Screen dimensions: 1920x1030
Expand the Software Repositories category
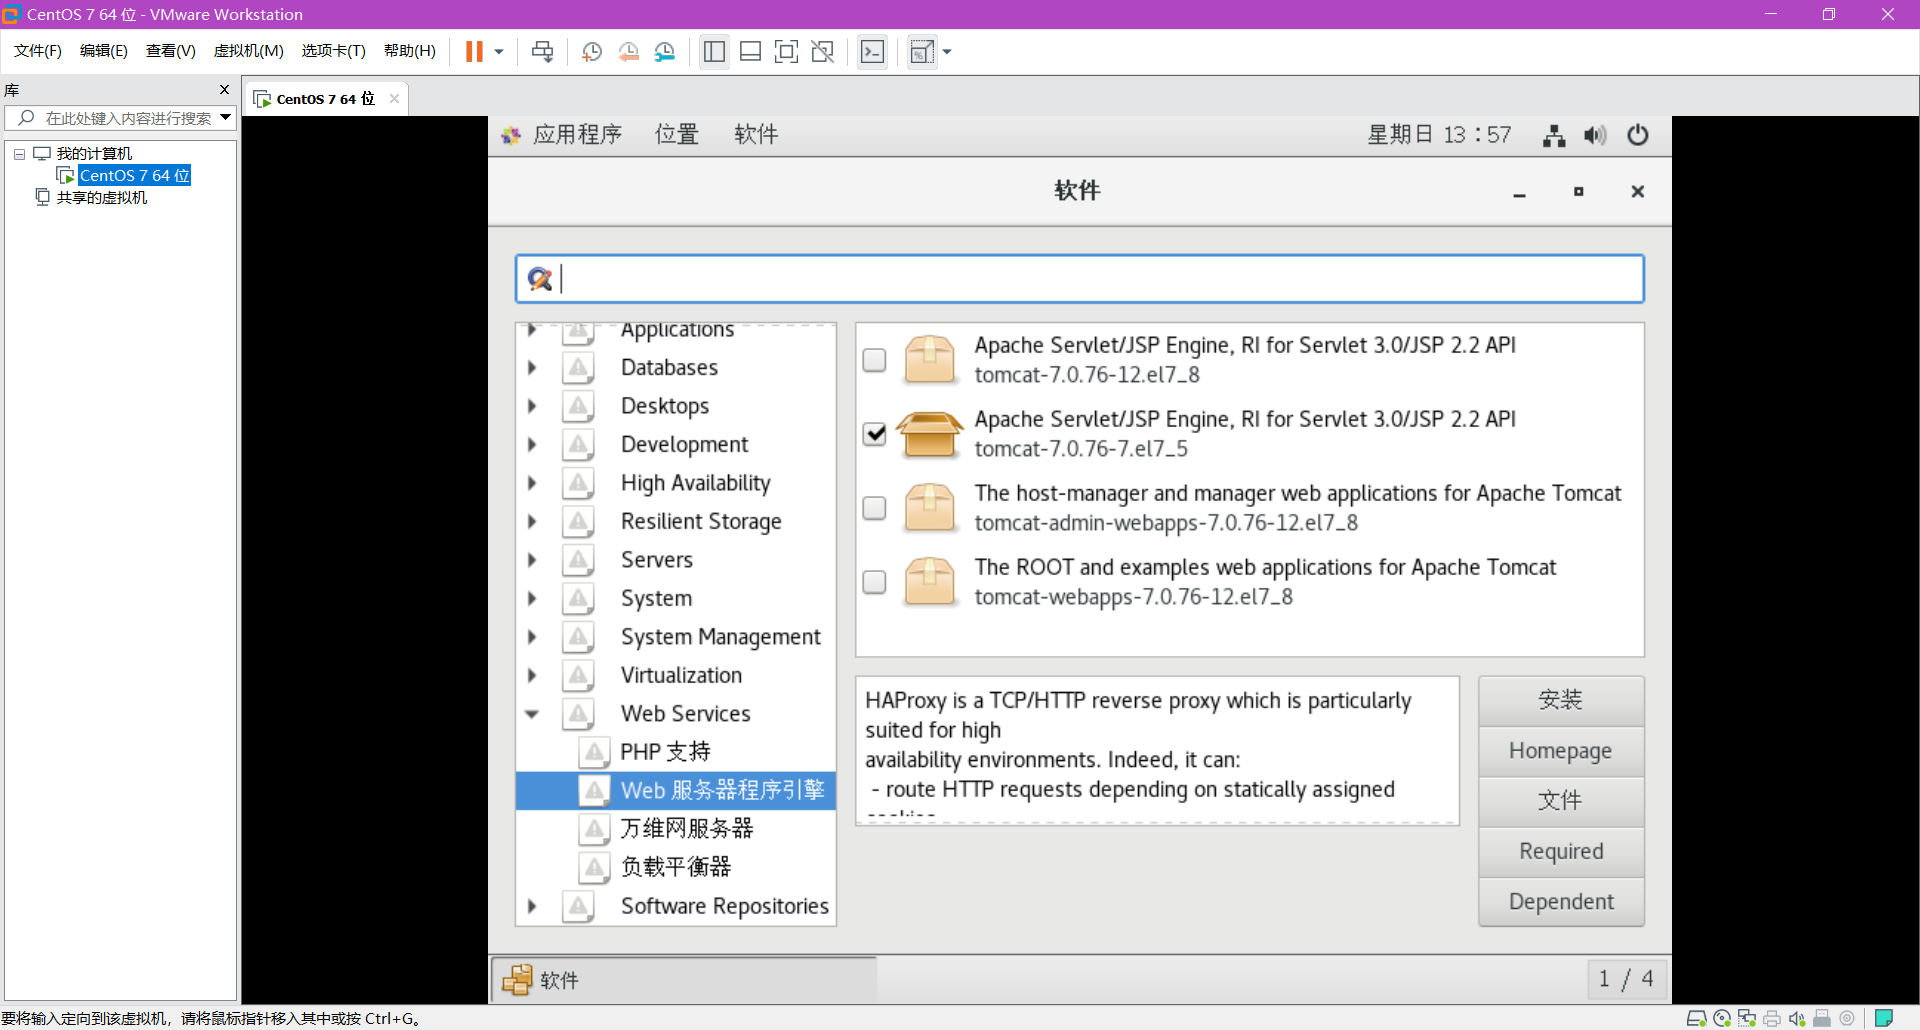(x=533, y=906)
